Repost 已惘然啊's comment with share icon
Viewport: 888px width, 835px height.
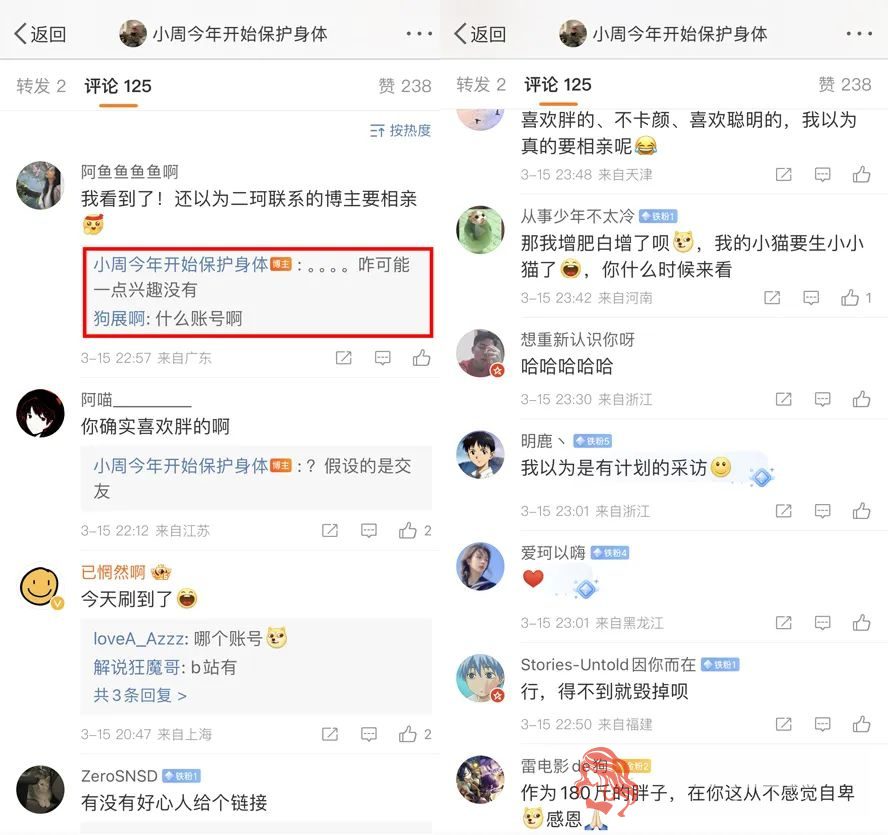[x=330, y=734]
